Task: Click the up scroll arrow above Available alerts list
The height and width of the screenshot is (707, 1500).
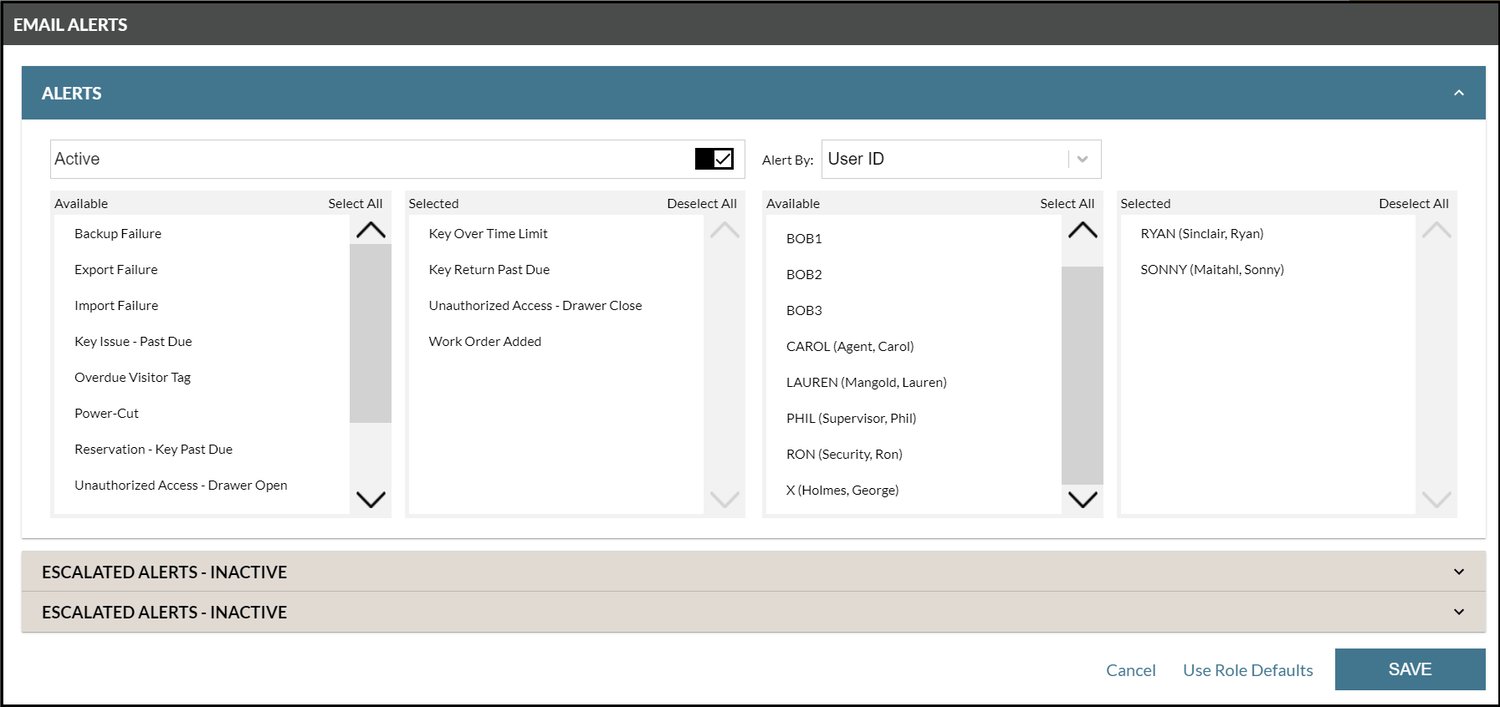Action: tap(370, 229)
